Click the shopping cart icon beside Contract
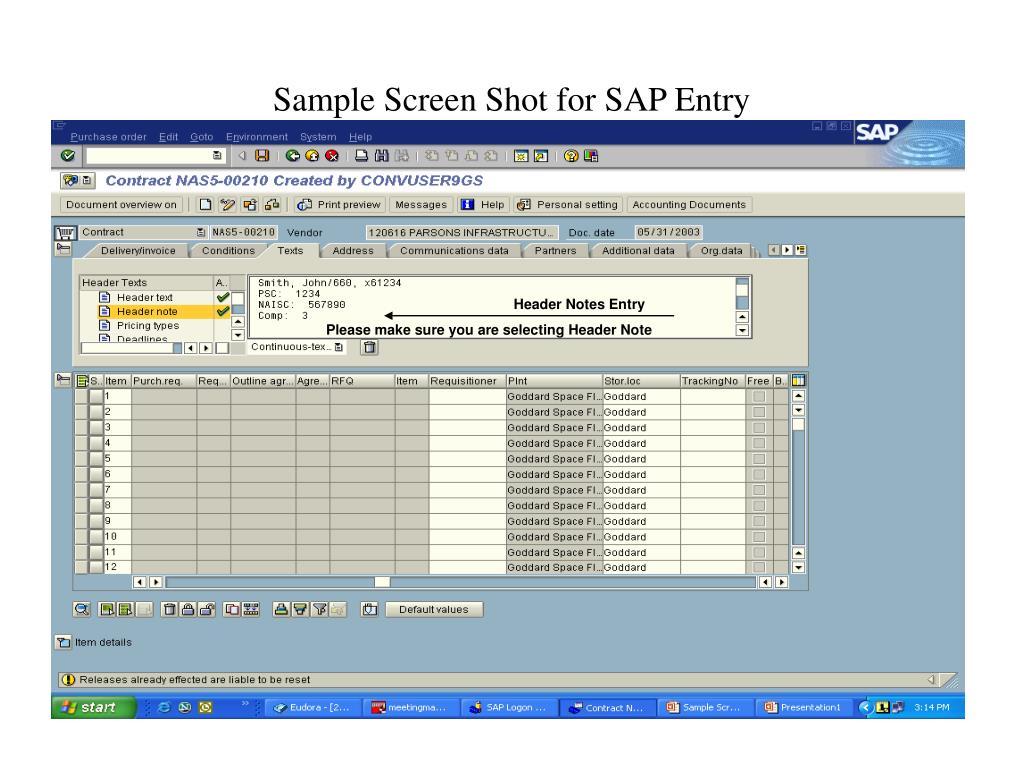This screenshot has height=768, width=1024. pyautogui.click(x=65, y=233)
